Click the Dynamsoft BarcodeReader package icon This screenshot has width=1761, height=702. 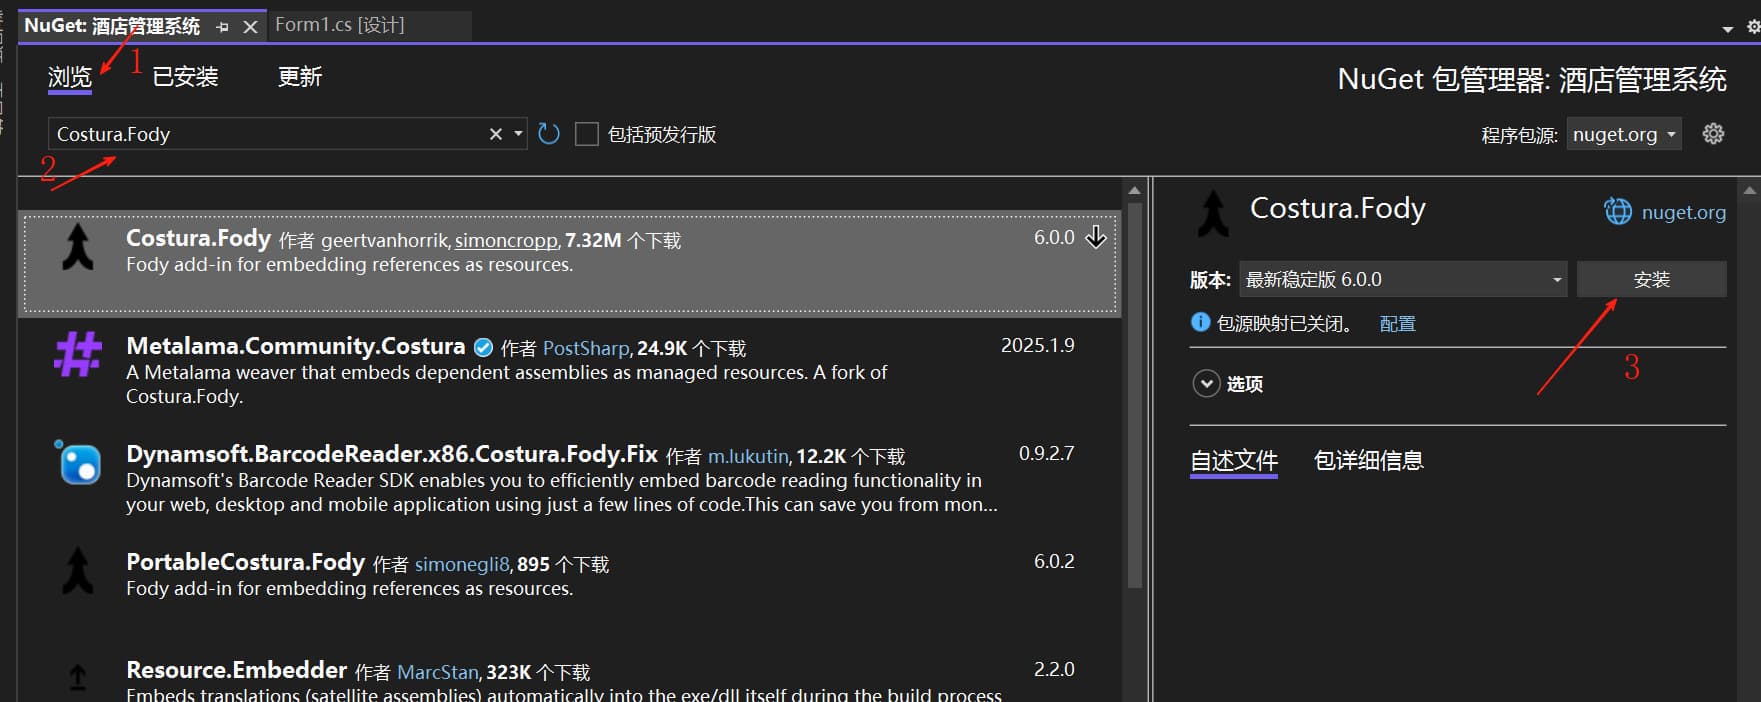pyautogui.click(x=78, y=463)
